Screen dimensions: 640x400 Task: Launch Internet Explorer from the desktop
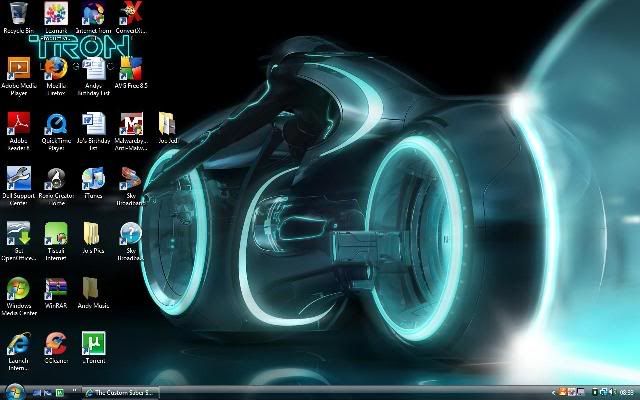pos(18,345)
